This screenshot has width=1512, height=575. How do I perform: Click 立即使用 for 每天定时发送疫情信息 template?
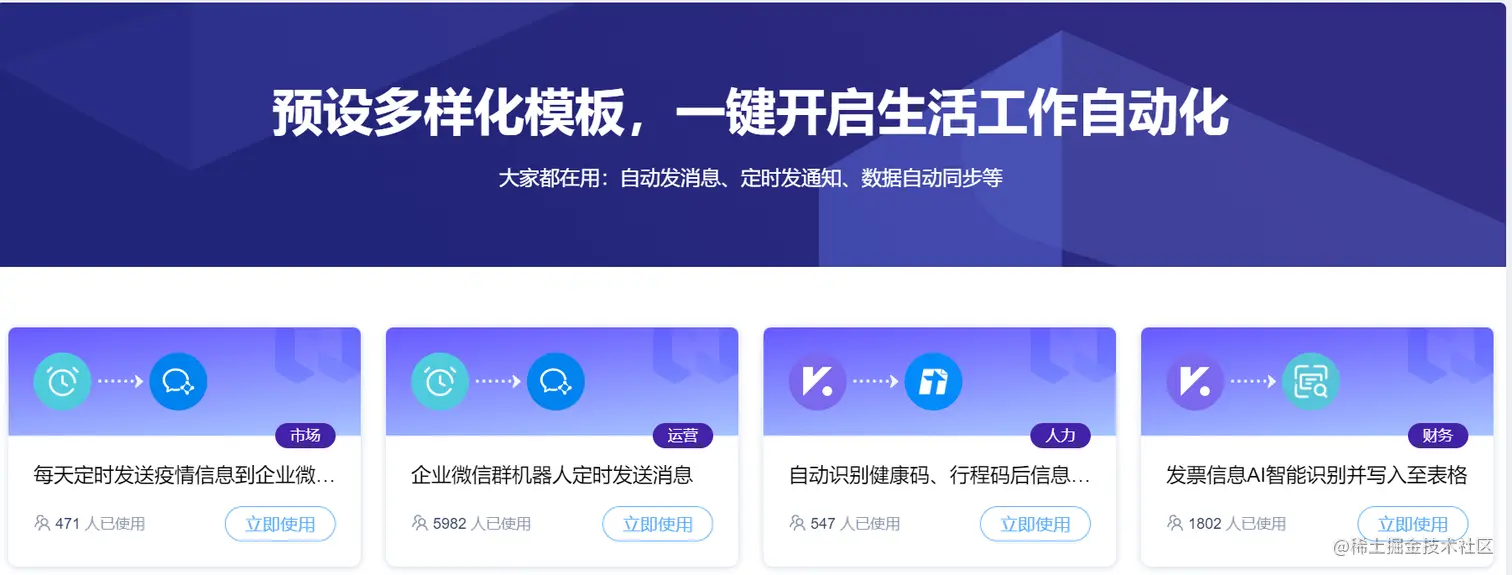(x=280, y=524)
